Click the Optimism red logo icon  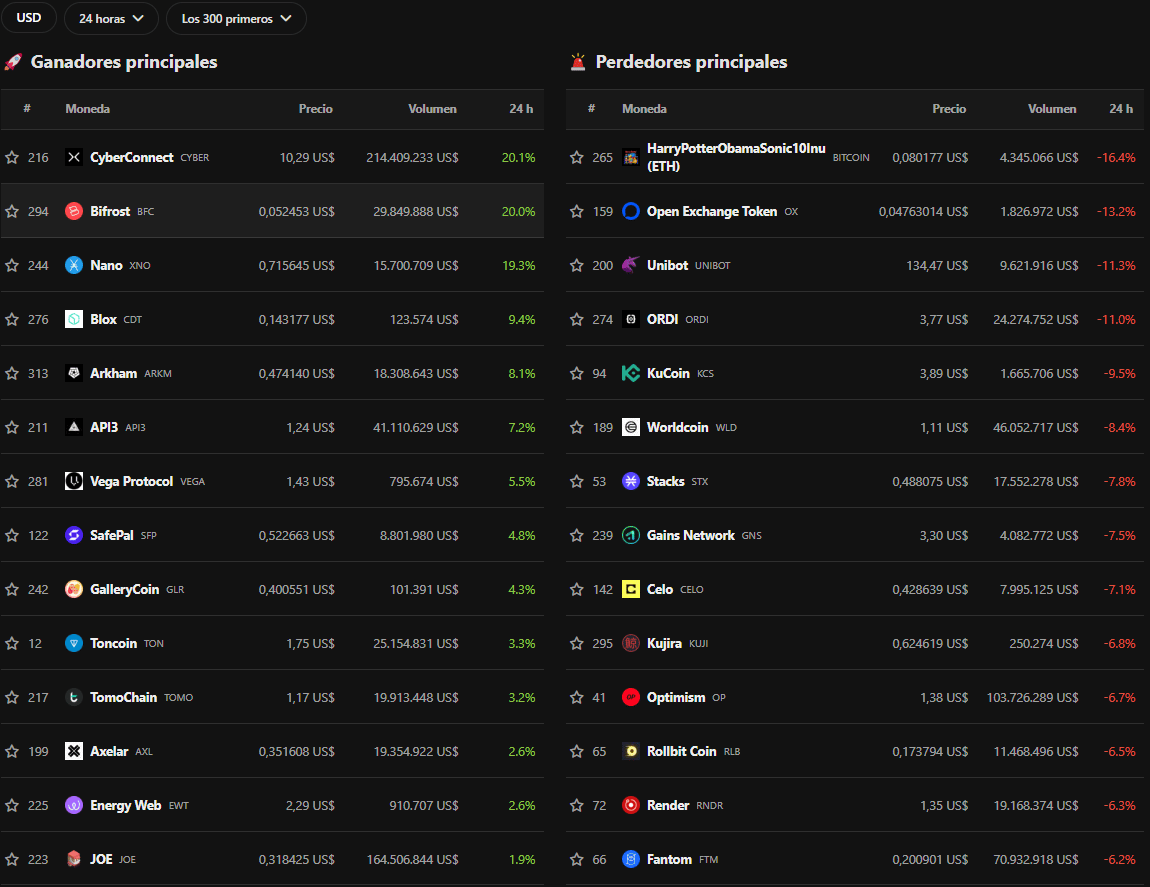[631, 697]
